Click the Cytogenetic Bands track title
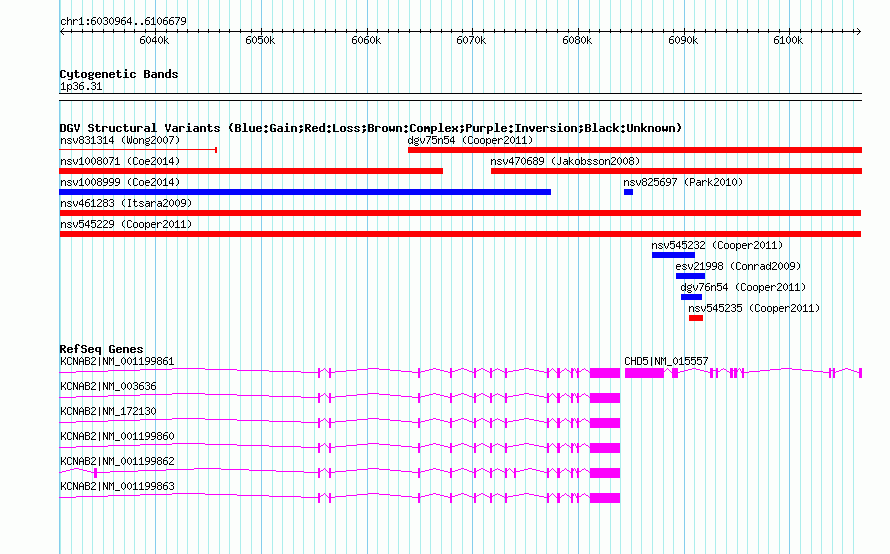 119,74
